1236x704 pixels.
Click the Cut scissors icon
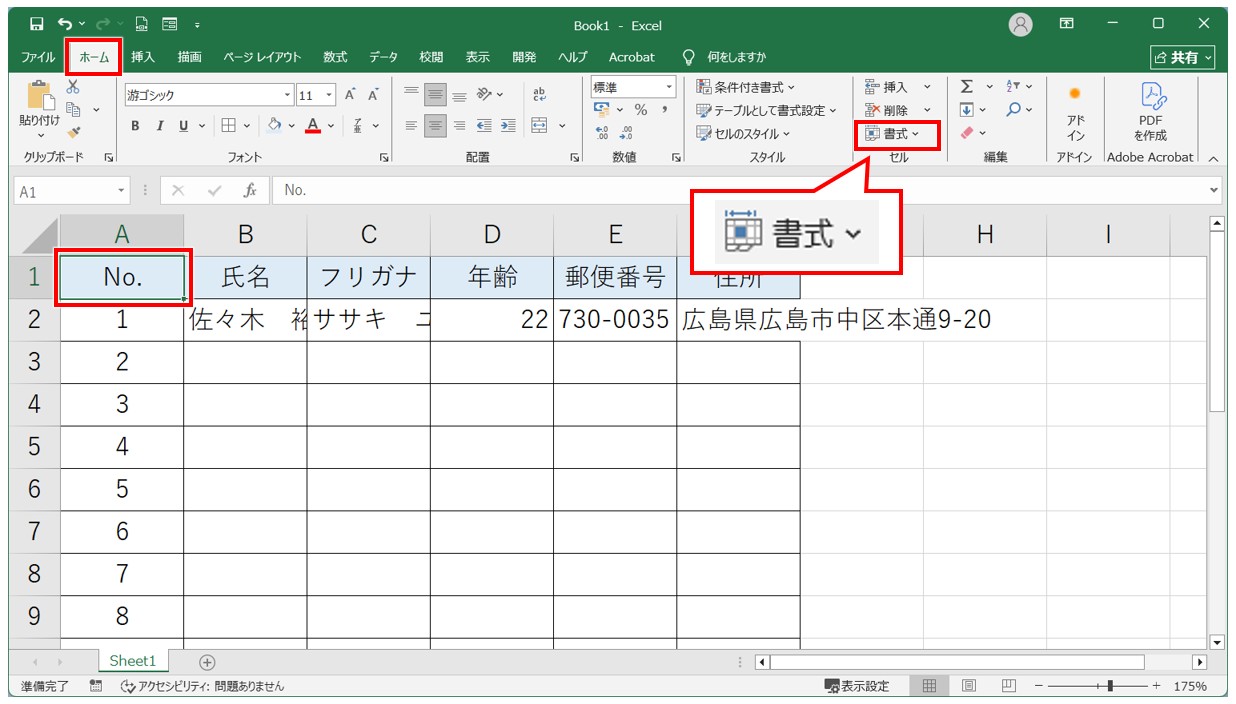tap(73, 88)
